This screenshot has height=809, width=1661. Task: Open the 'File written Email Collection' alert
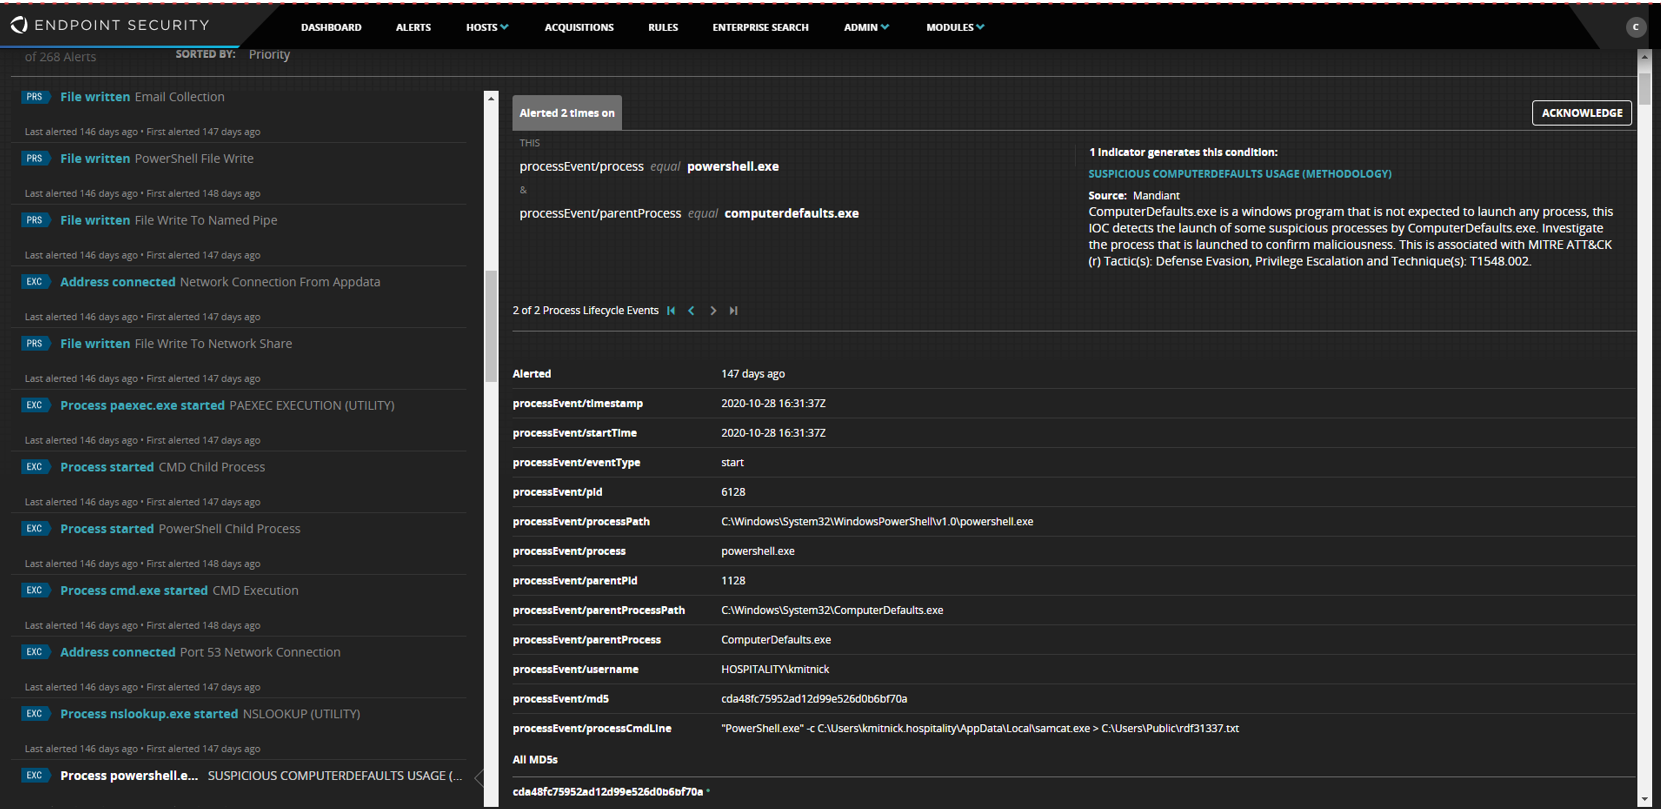tap(142, 97)
